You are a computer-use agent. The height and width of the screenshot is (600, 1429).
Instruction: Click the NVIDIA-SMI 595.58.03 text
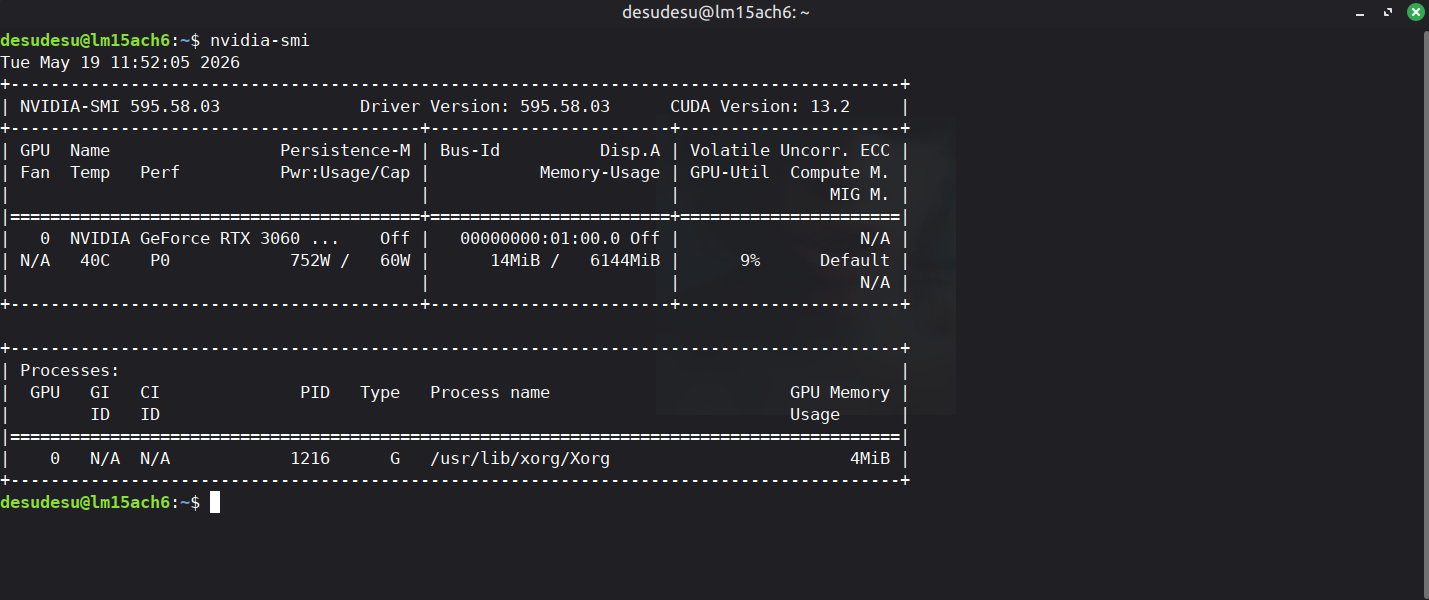pyautogui.click(x=120, y=106)
